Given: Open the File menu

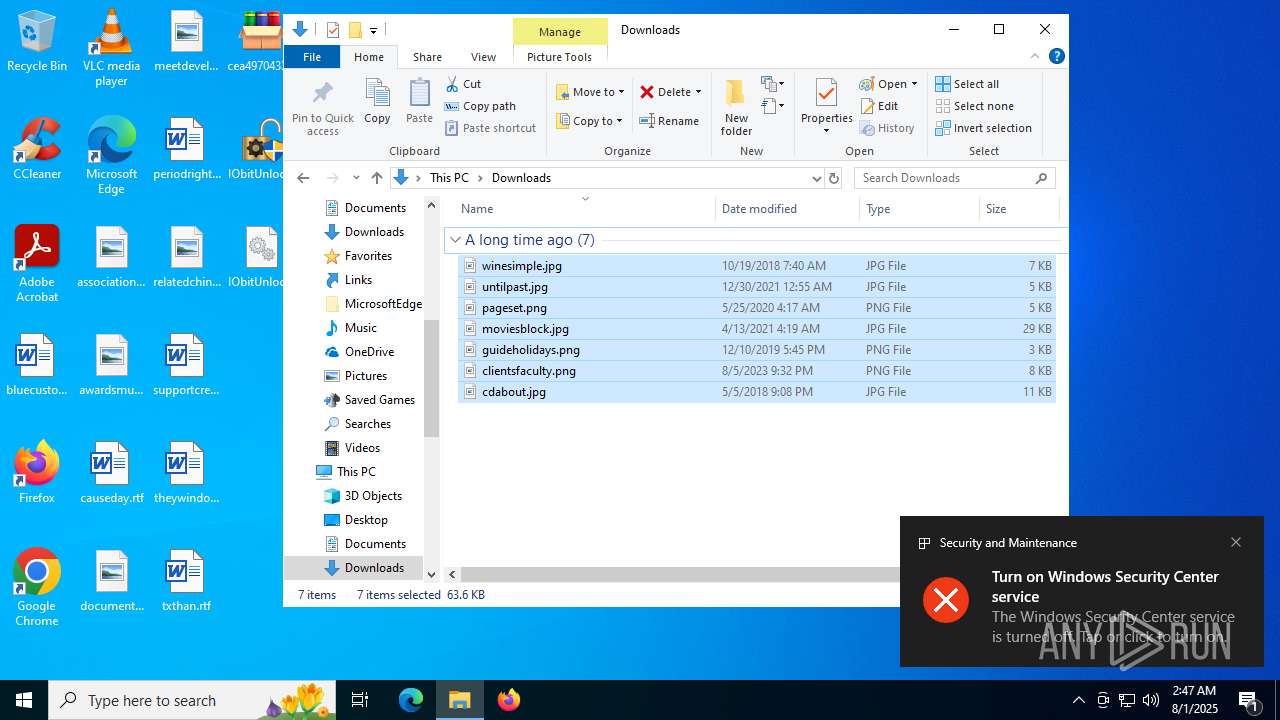Looking at the screenshot, I should (312, 57).
